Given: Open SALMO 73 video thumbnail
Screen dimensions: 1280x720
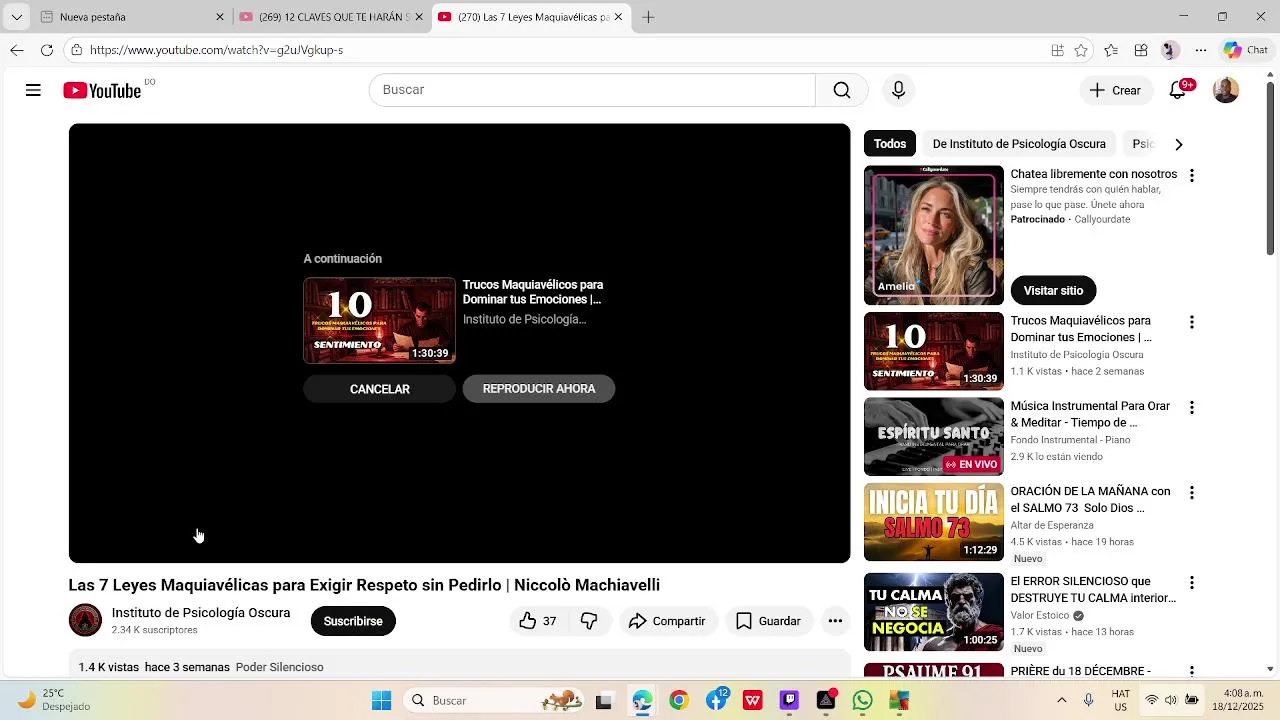Looking at the screenshot, I should click(933, 522).
